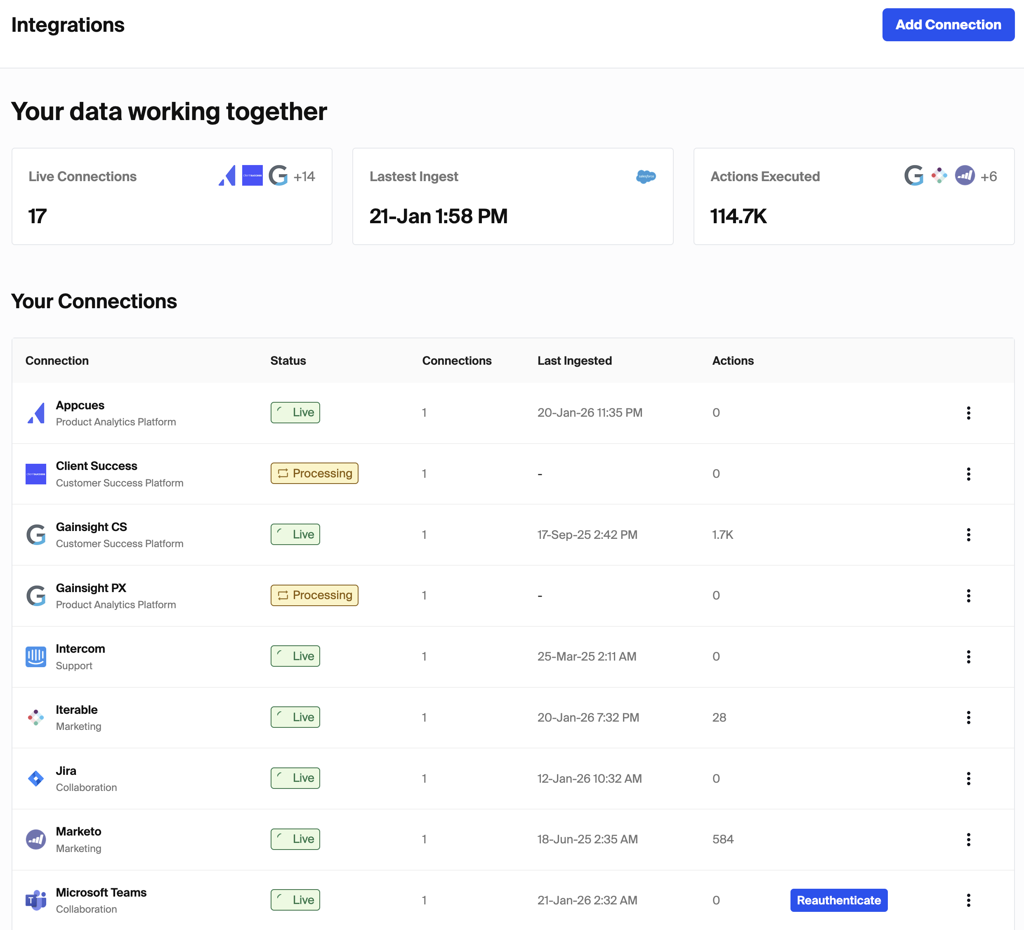Click the Intercom logo icon
This screenshot has height=930, width=1024.
pyautogui.click(x=36, y=657)
